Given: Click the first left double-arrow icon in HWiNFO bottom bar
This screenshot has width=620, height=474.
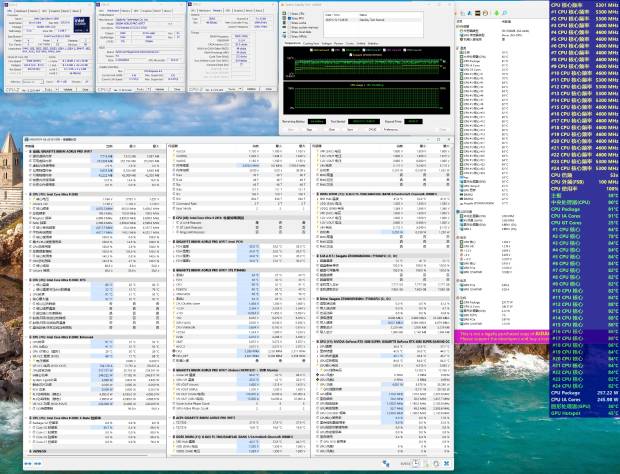Looking at the screenshot, I should (x=28, y=463).
